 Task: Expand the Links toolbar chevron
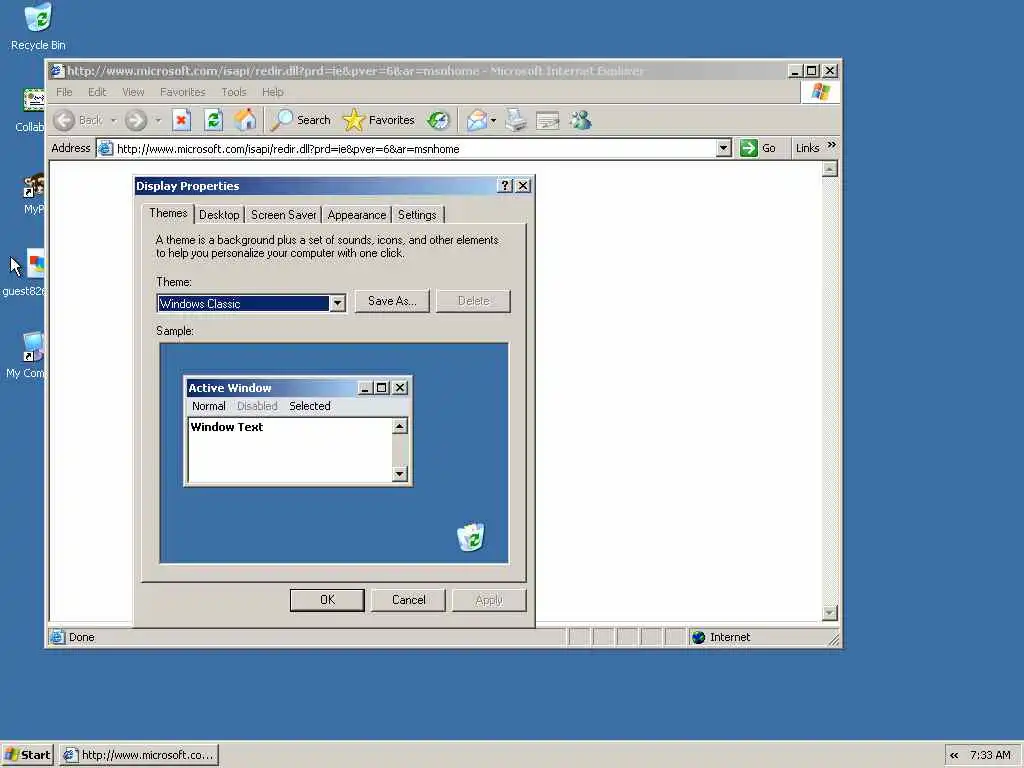point(831,145)
